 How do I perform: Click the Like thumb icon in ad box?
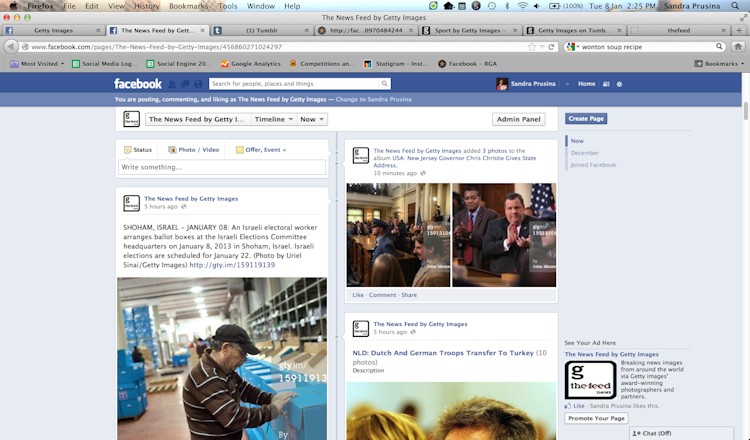[568, 406]
